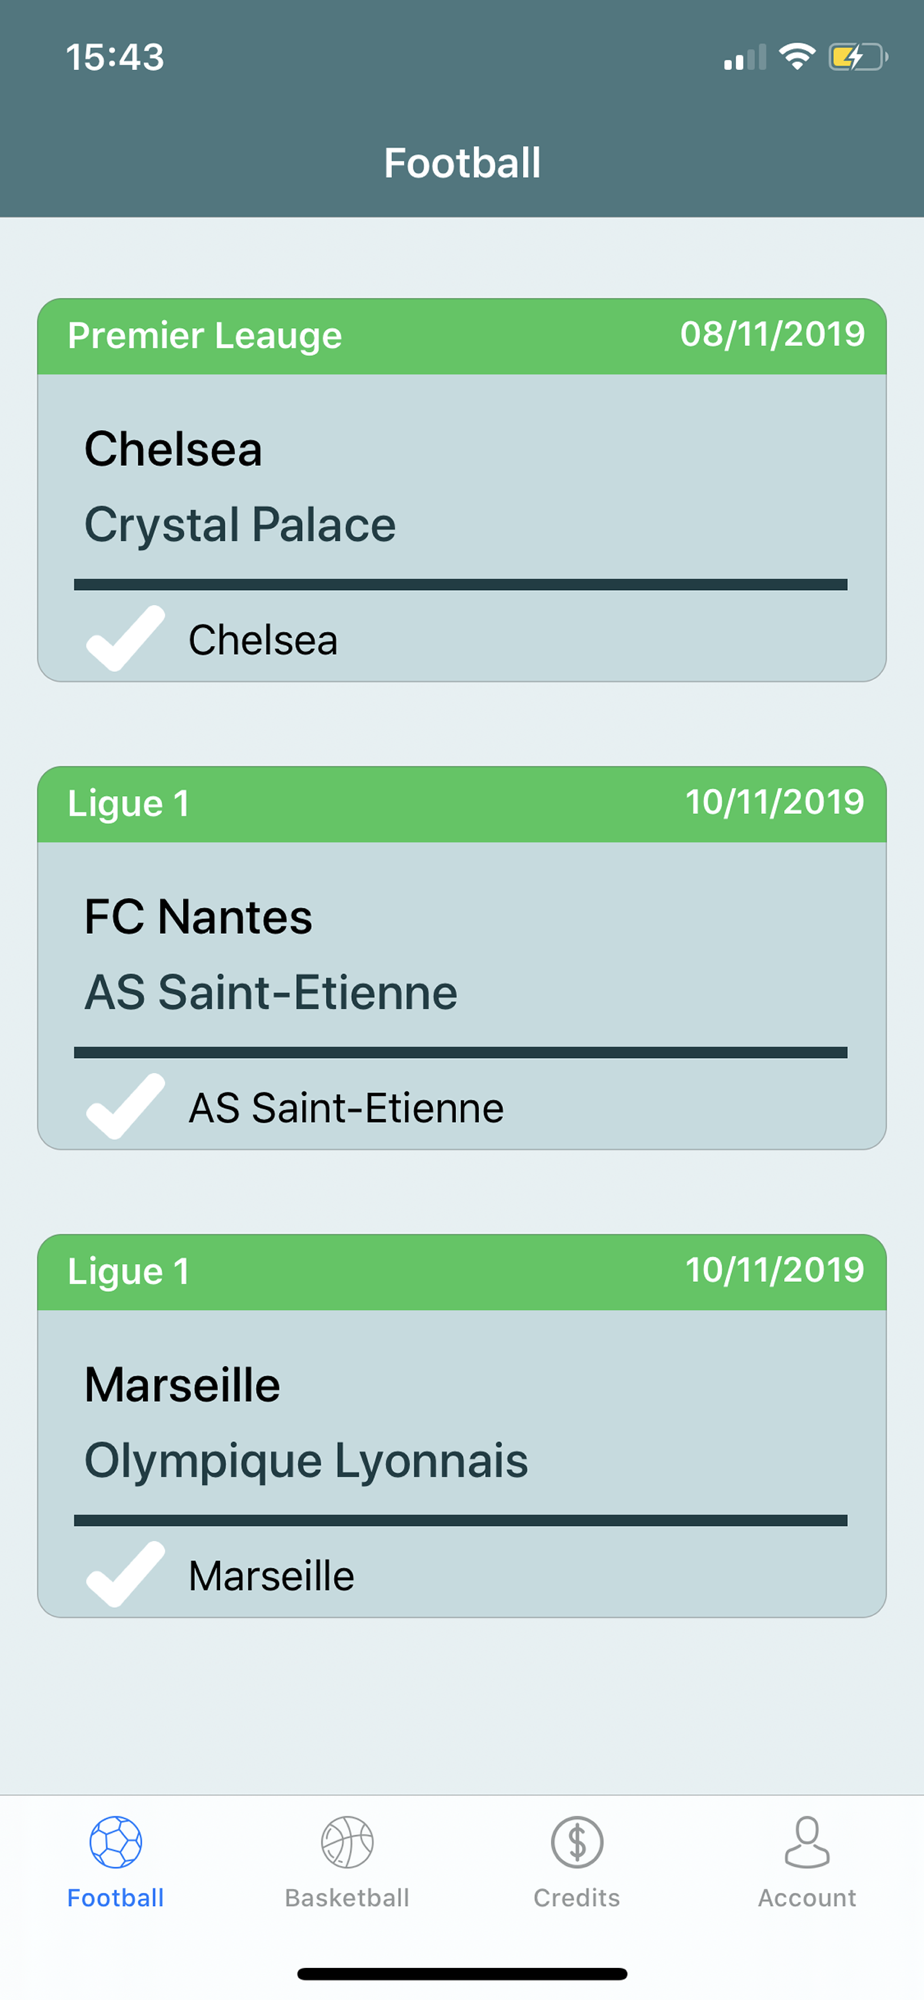Switch to the Credits tab label

coord(577,1898)
